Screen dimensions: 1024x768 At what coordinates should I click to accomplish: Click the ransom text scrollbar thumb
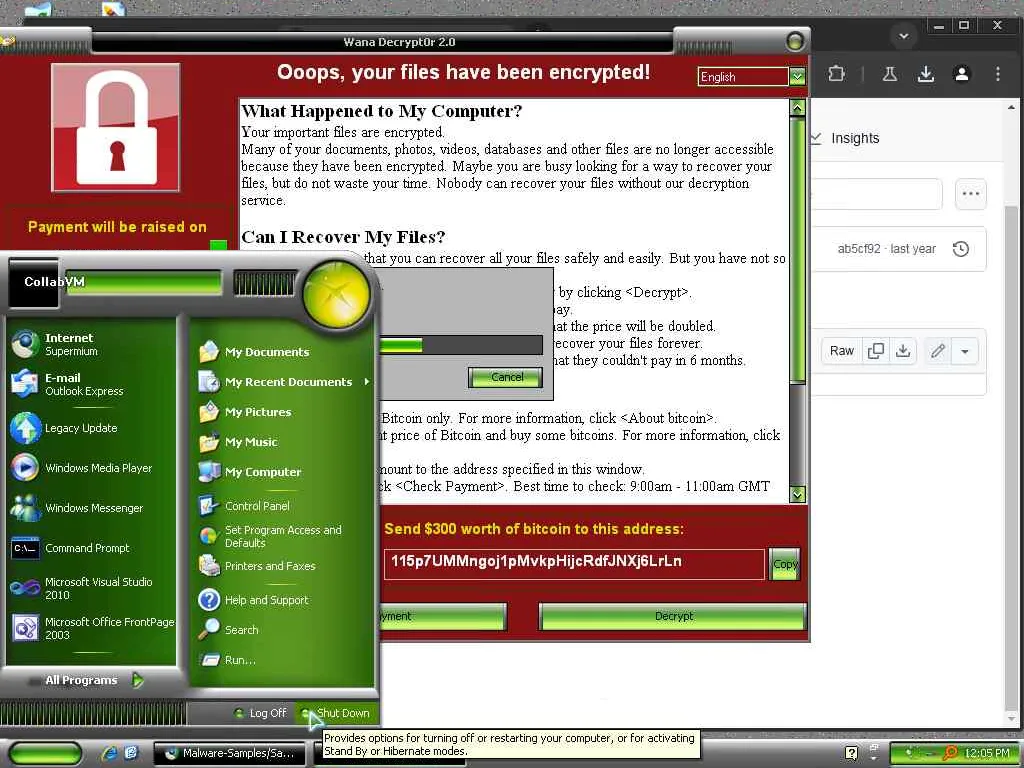point(797,251)
